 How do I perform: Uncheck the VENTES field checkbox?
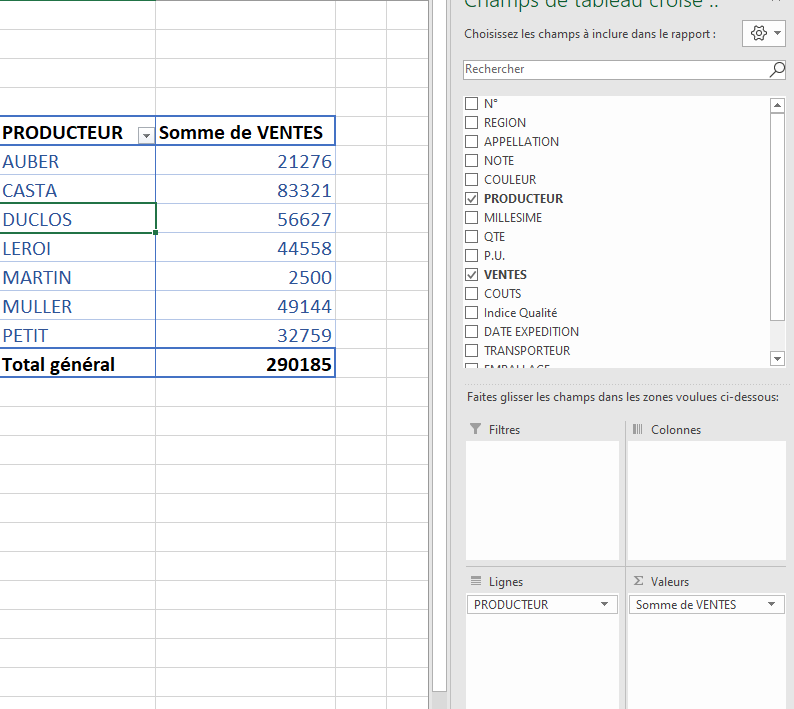pyautogui.click(x=472, y=275)
